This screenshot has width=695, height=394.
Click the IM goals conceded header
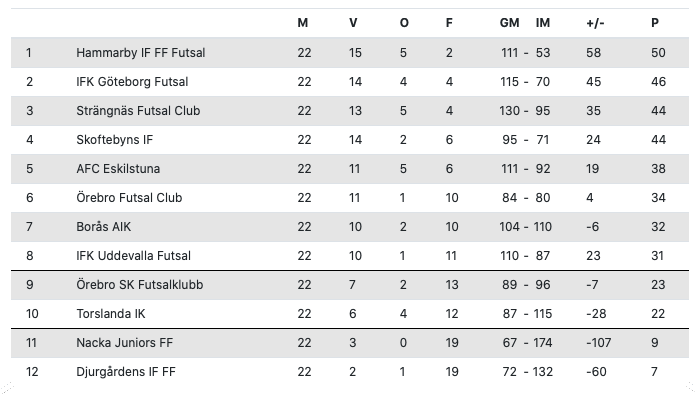tap(543, 23)
